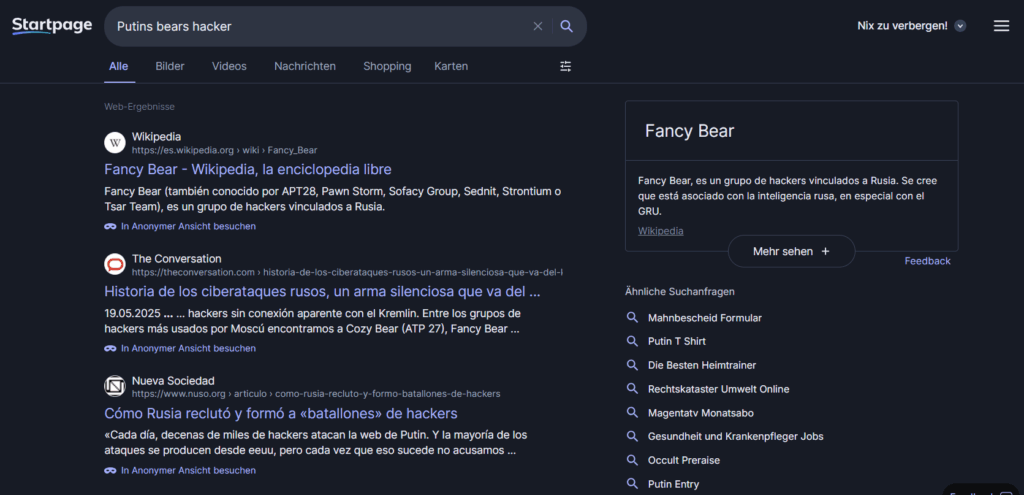Viewport: 1024px width, 495px height.
Task: Open the Cómo Rusia reclutó result link
Action: (281, 413)
